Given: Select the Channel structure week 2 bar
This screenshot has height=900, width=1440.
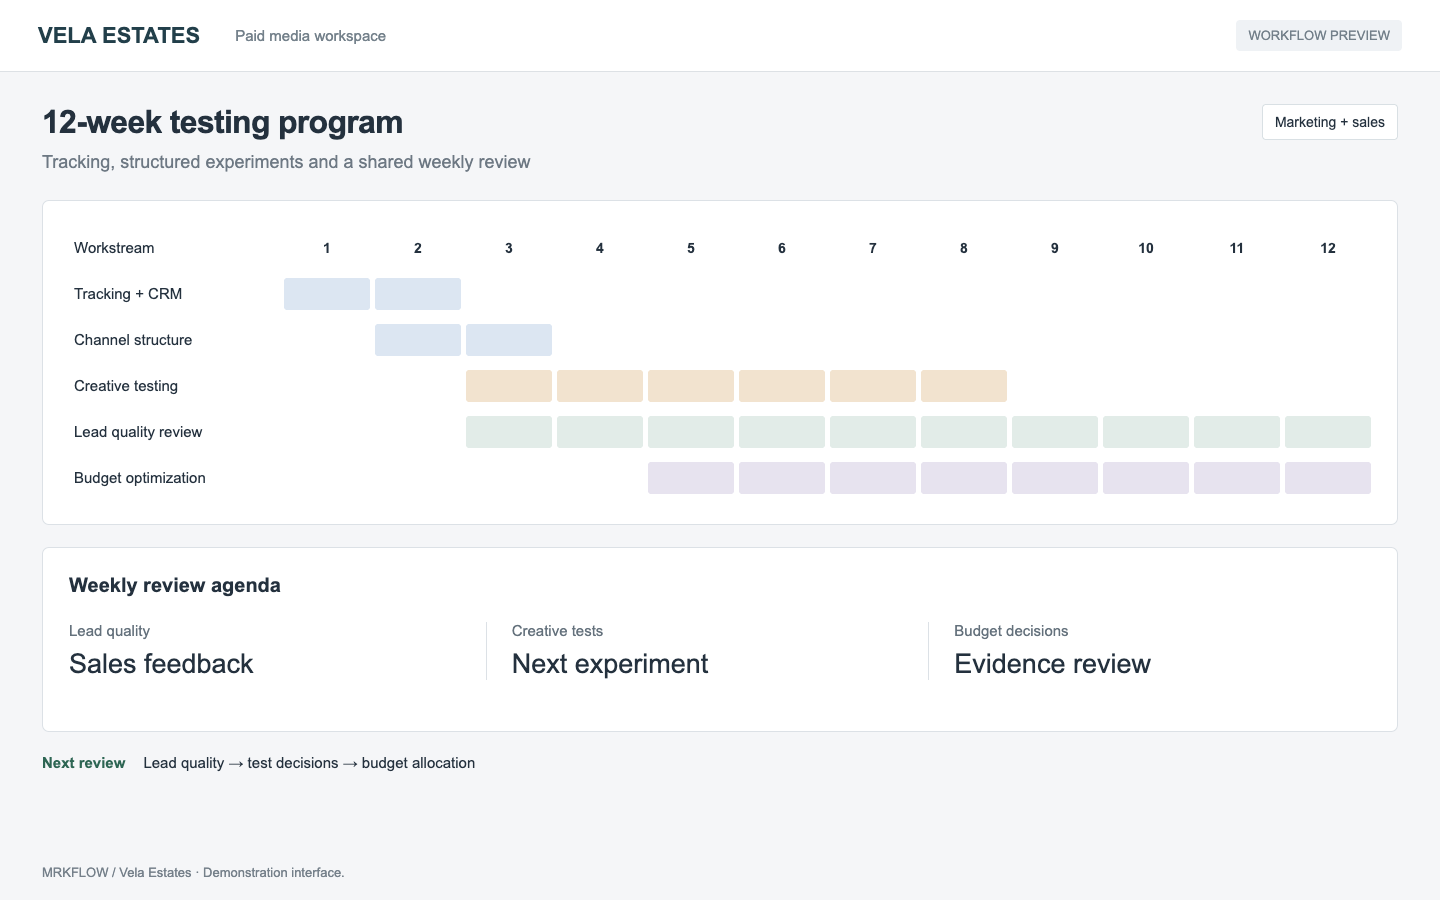Looking at the screenshot, I should point(418,340).
